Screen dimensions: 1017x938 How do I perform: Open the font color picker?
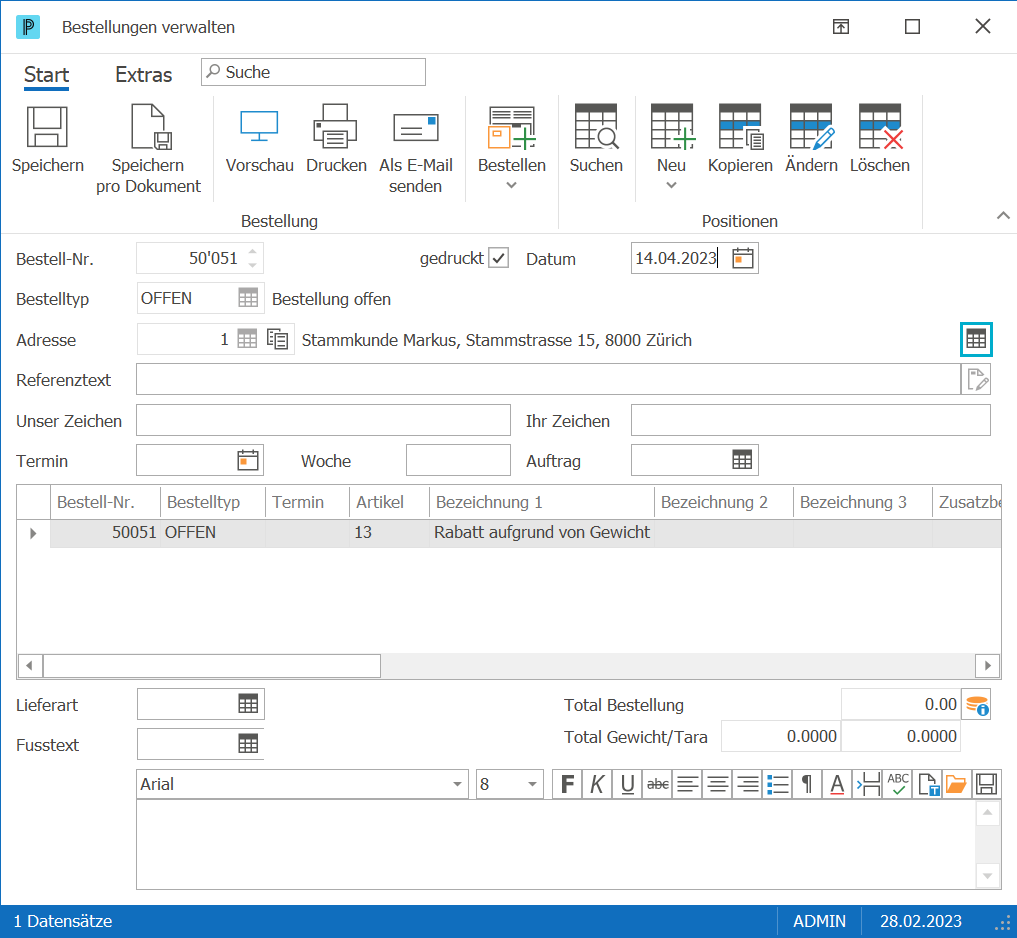[837, 784]
